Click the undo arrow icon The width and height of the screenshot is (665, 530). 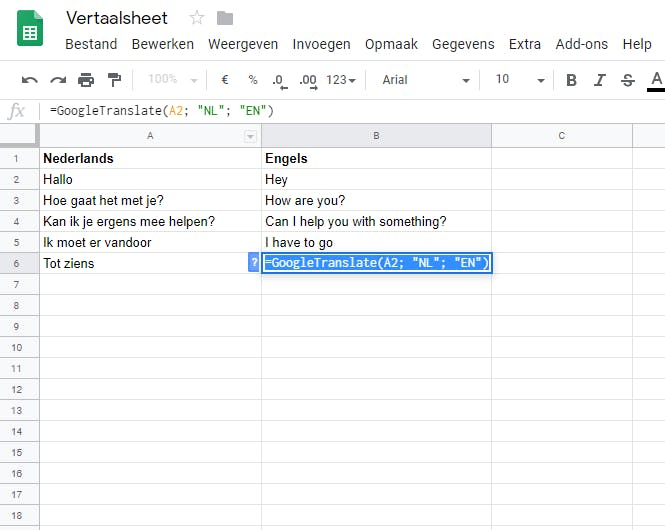point(30,80)
